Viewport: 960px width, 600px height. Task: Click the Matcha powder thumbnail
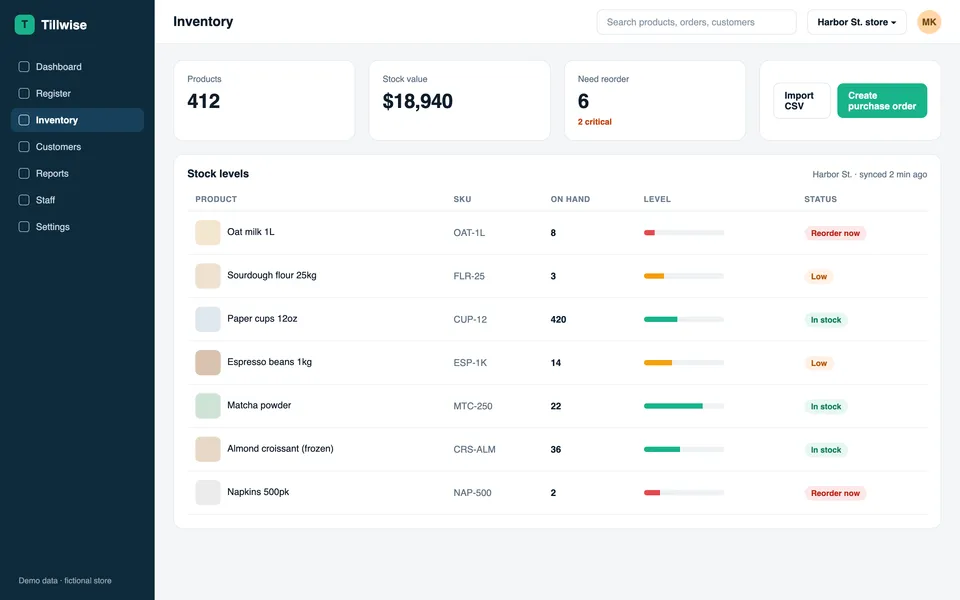click(x=208, y=406)
